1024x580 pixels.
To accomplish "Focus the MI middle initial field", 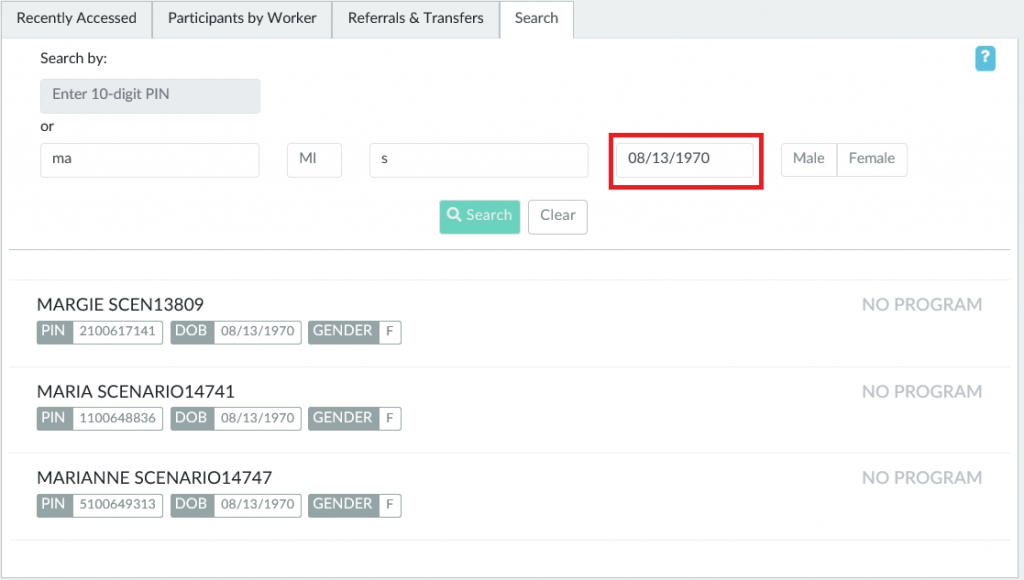I will pyautogui.click(x=314, y=160).
